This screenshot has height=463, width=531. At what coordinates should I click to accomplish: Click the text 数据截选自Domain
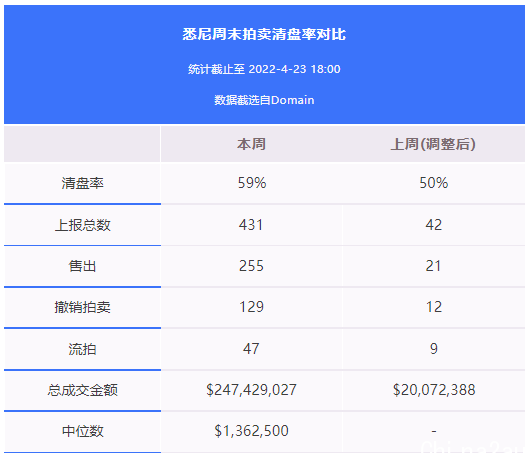tap(264, 100)
